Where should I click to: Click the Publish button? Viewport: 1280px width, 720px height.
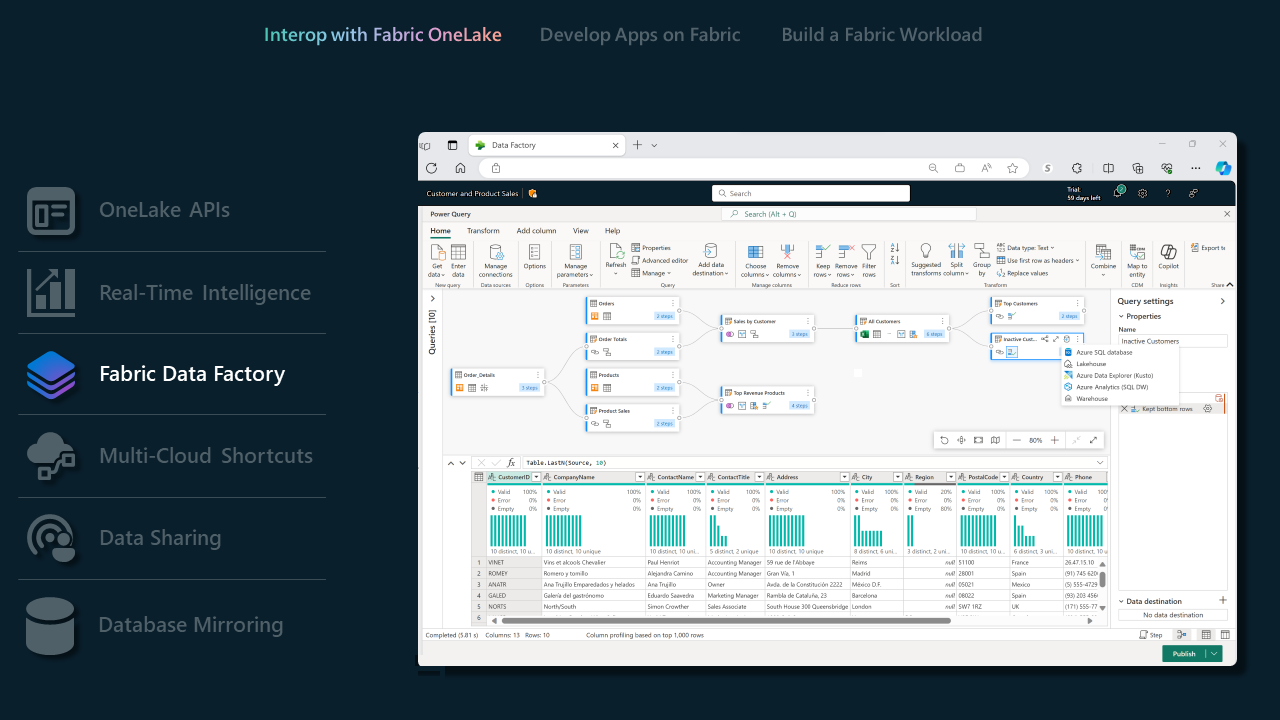pos(1184,653)
